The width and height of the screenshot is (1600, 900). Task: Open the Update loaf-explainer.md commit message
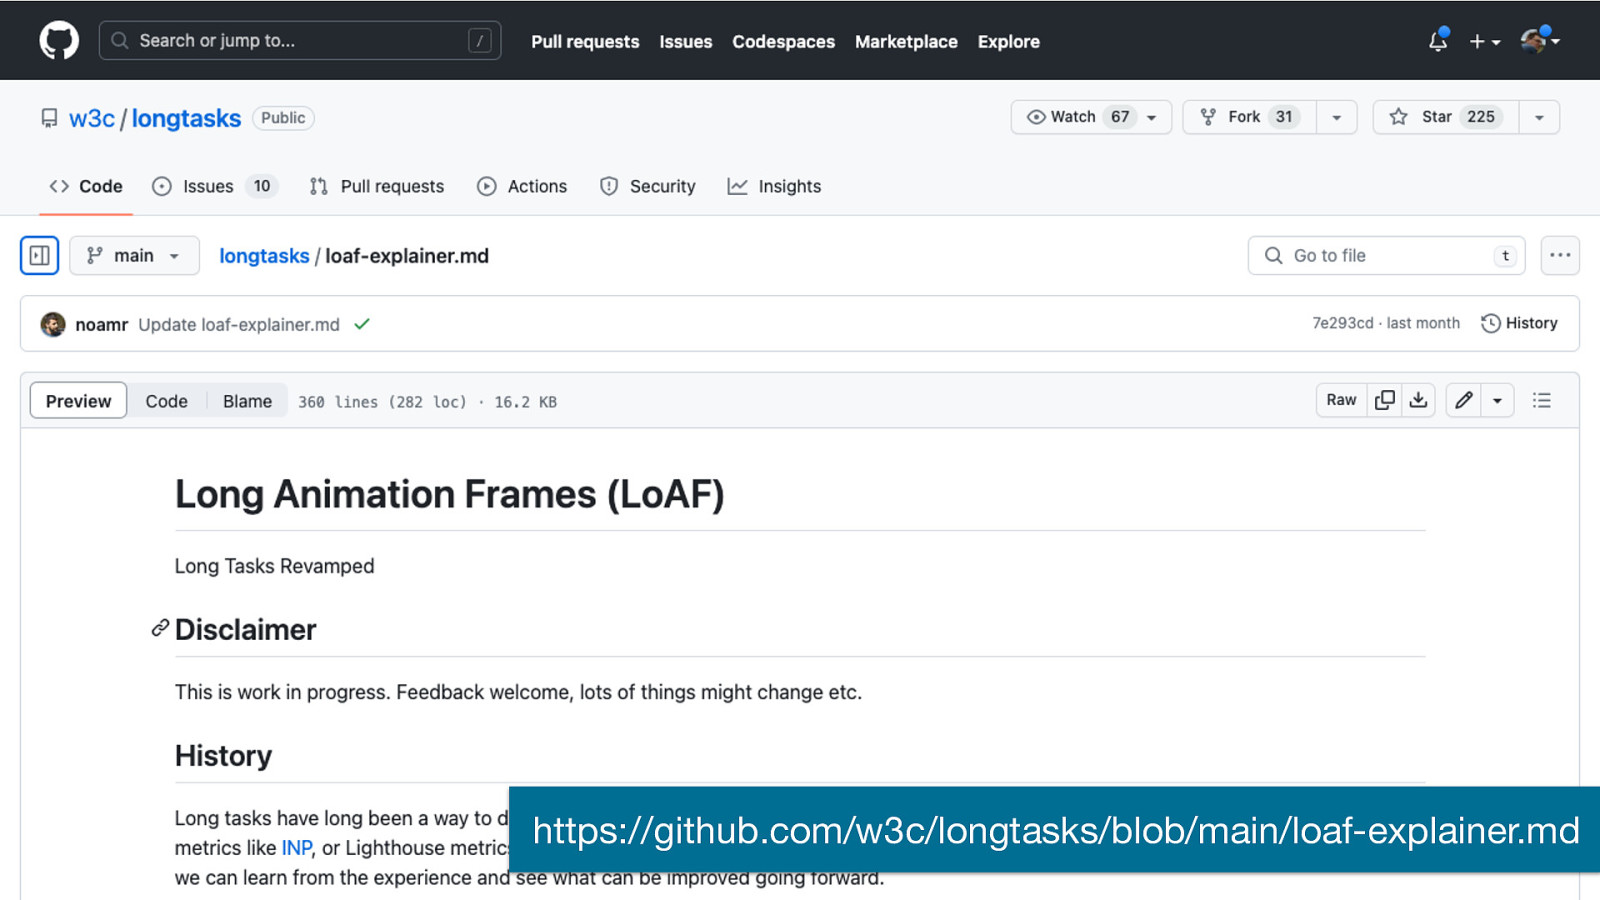point(239,324)
